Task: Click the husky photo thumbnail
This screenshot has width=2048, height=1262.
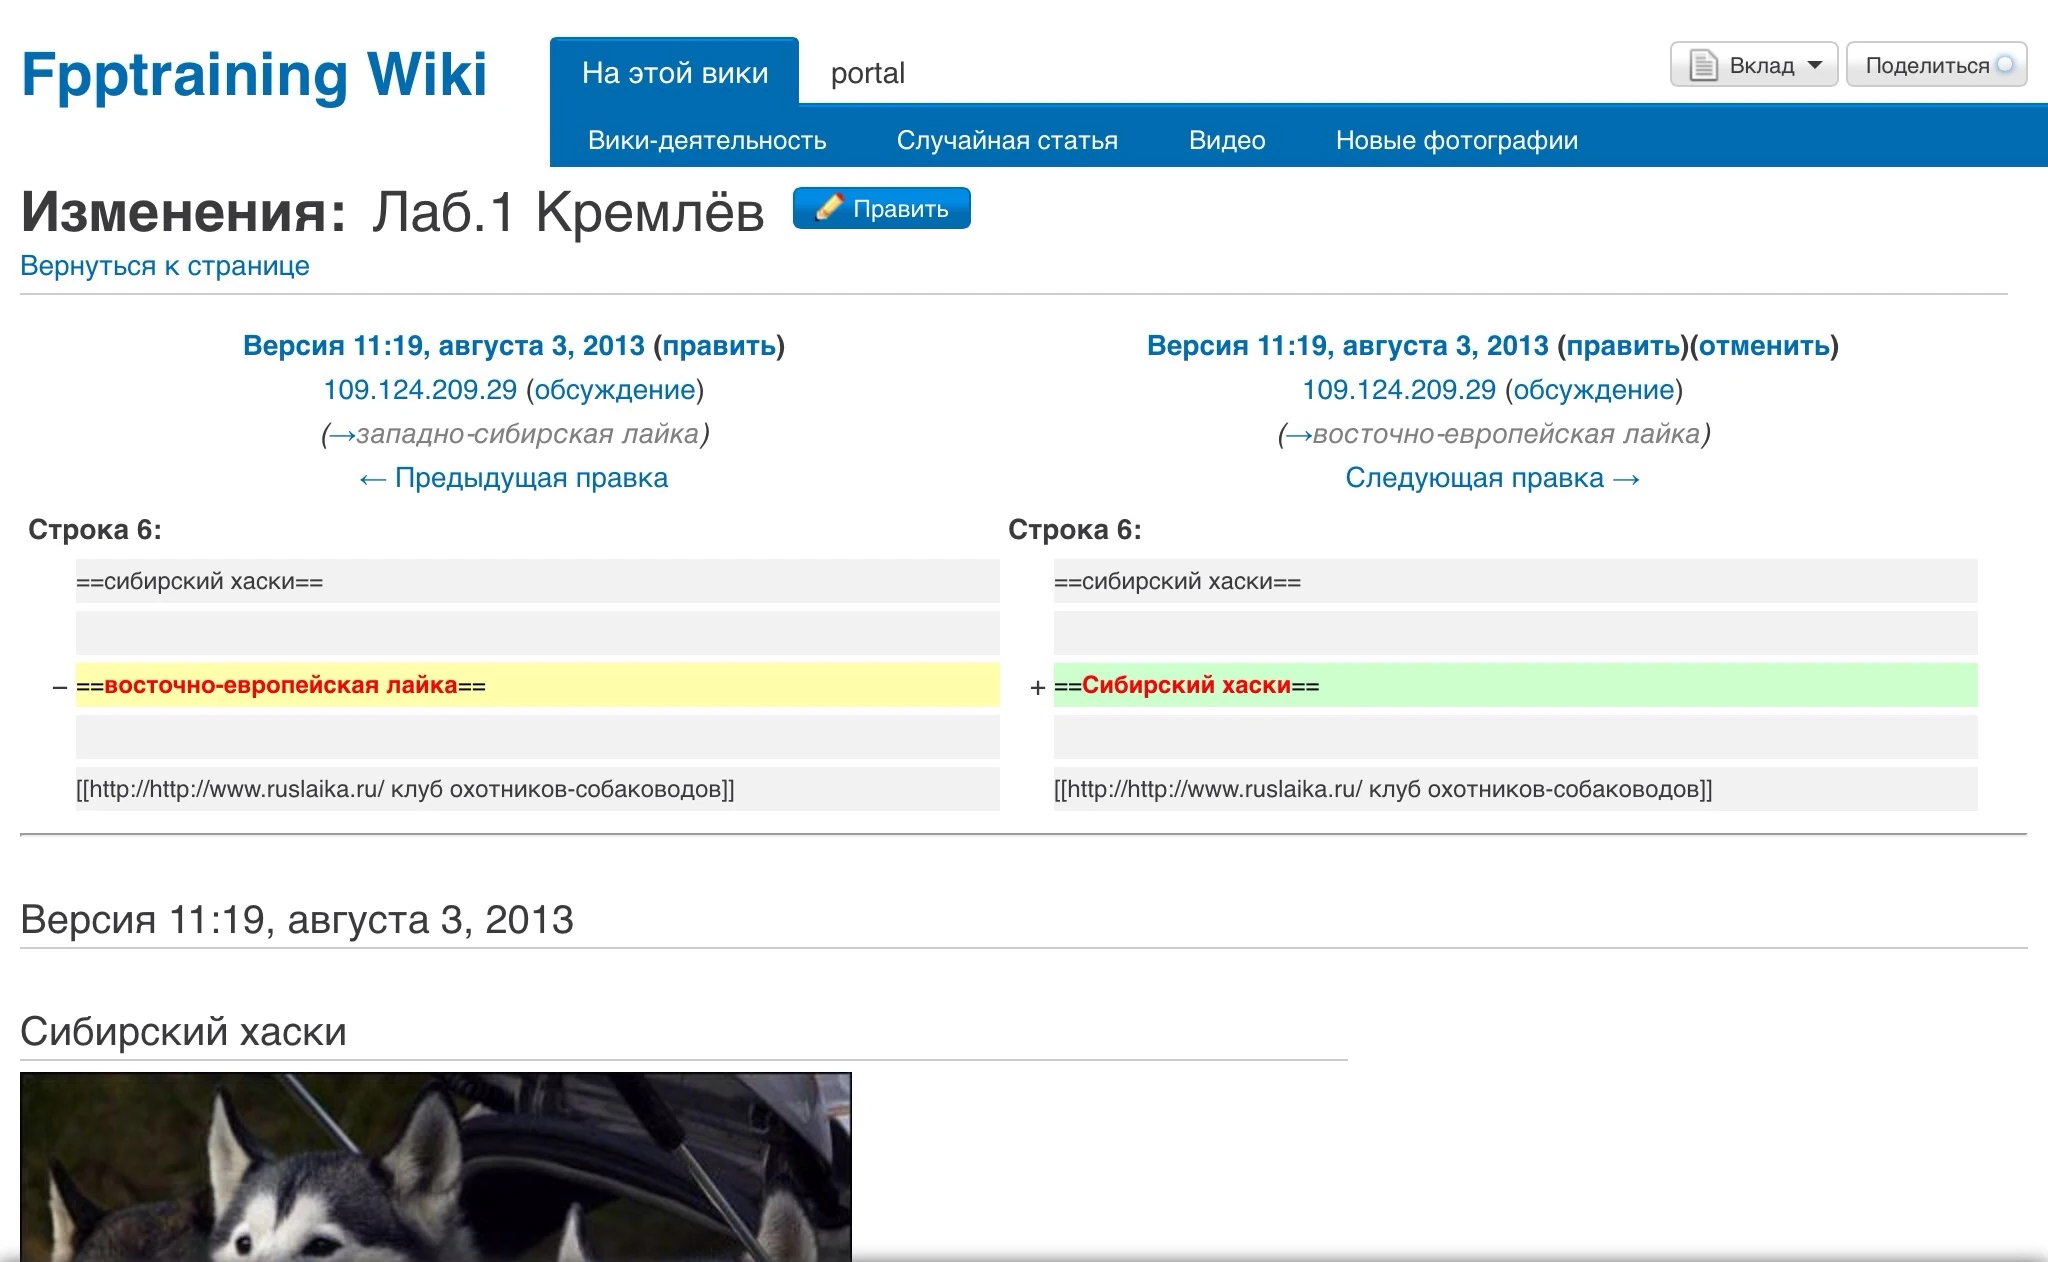Action: tap(435, 1166)
